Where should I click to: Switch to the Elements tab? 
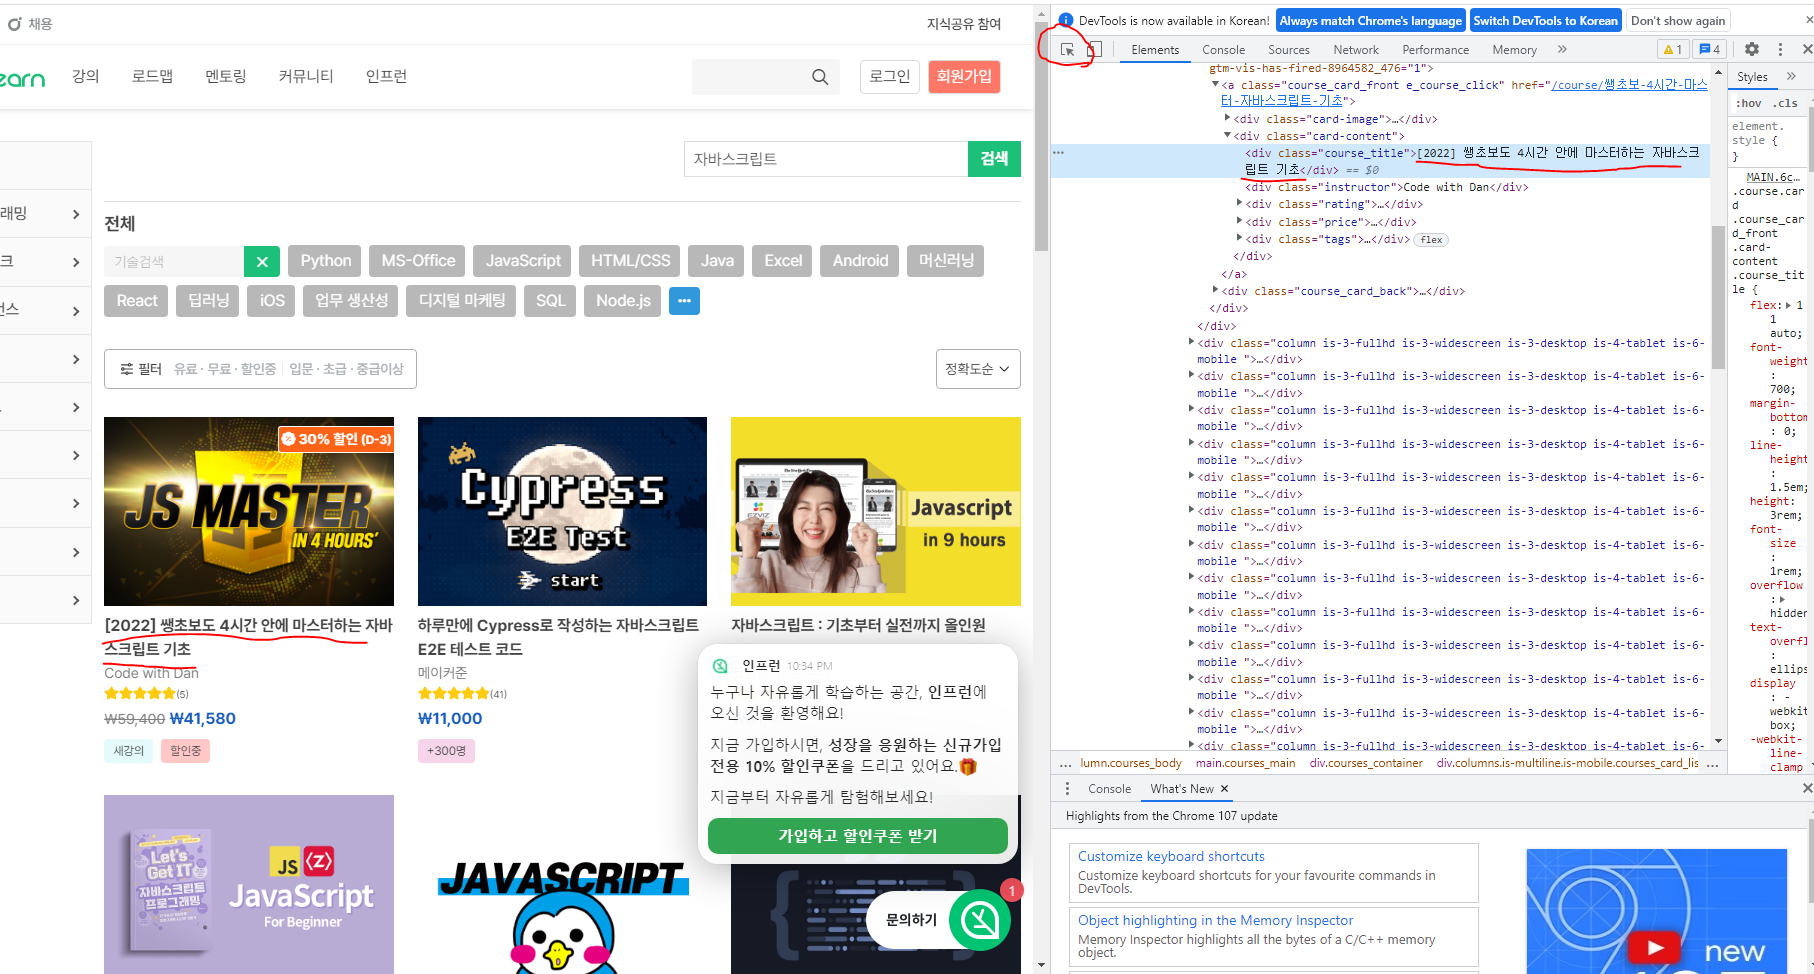tap(1155, 50)
